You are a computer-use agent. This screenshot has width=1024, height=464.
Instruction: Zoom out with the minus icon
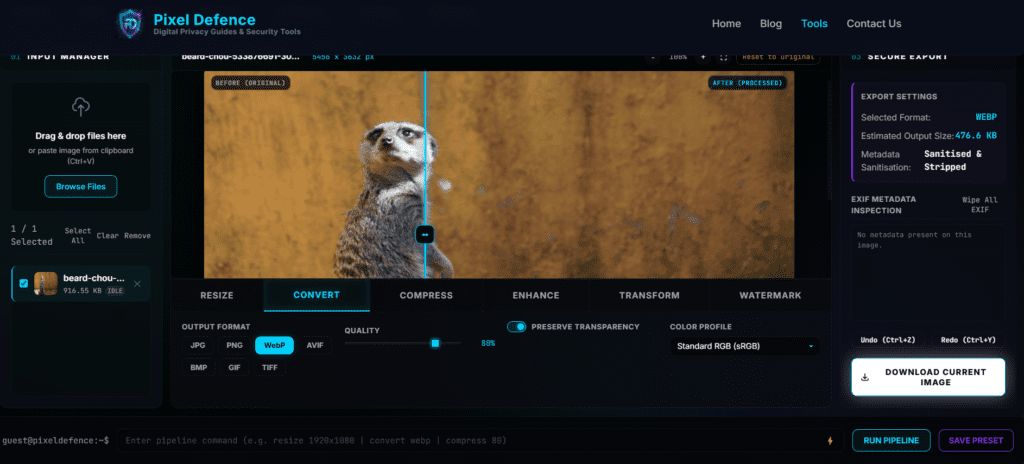(652, 57)
